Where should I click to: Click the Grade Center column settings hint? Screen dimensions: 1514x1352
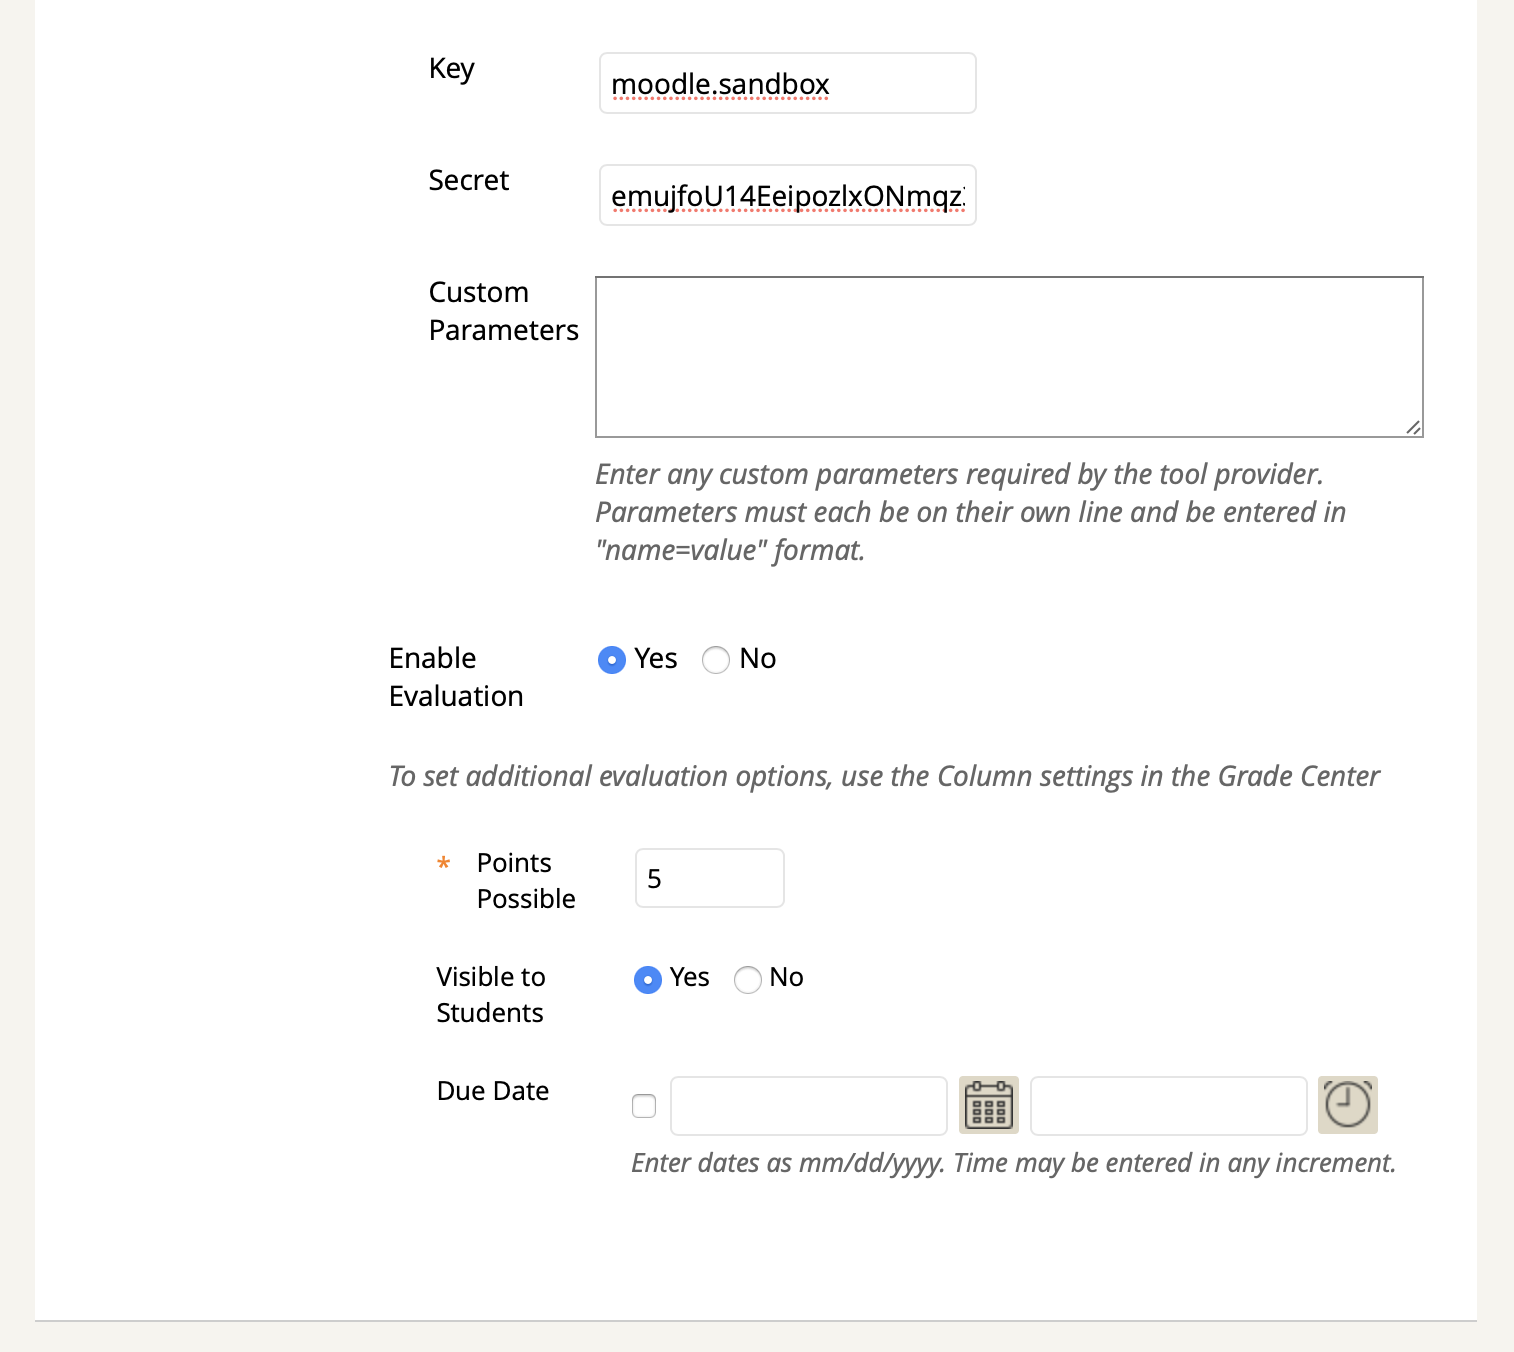pyautogui.click(x=884, y=777)
